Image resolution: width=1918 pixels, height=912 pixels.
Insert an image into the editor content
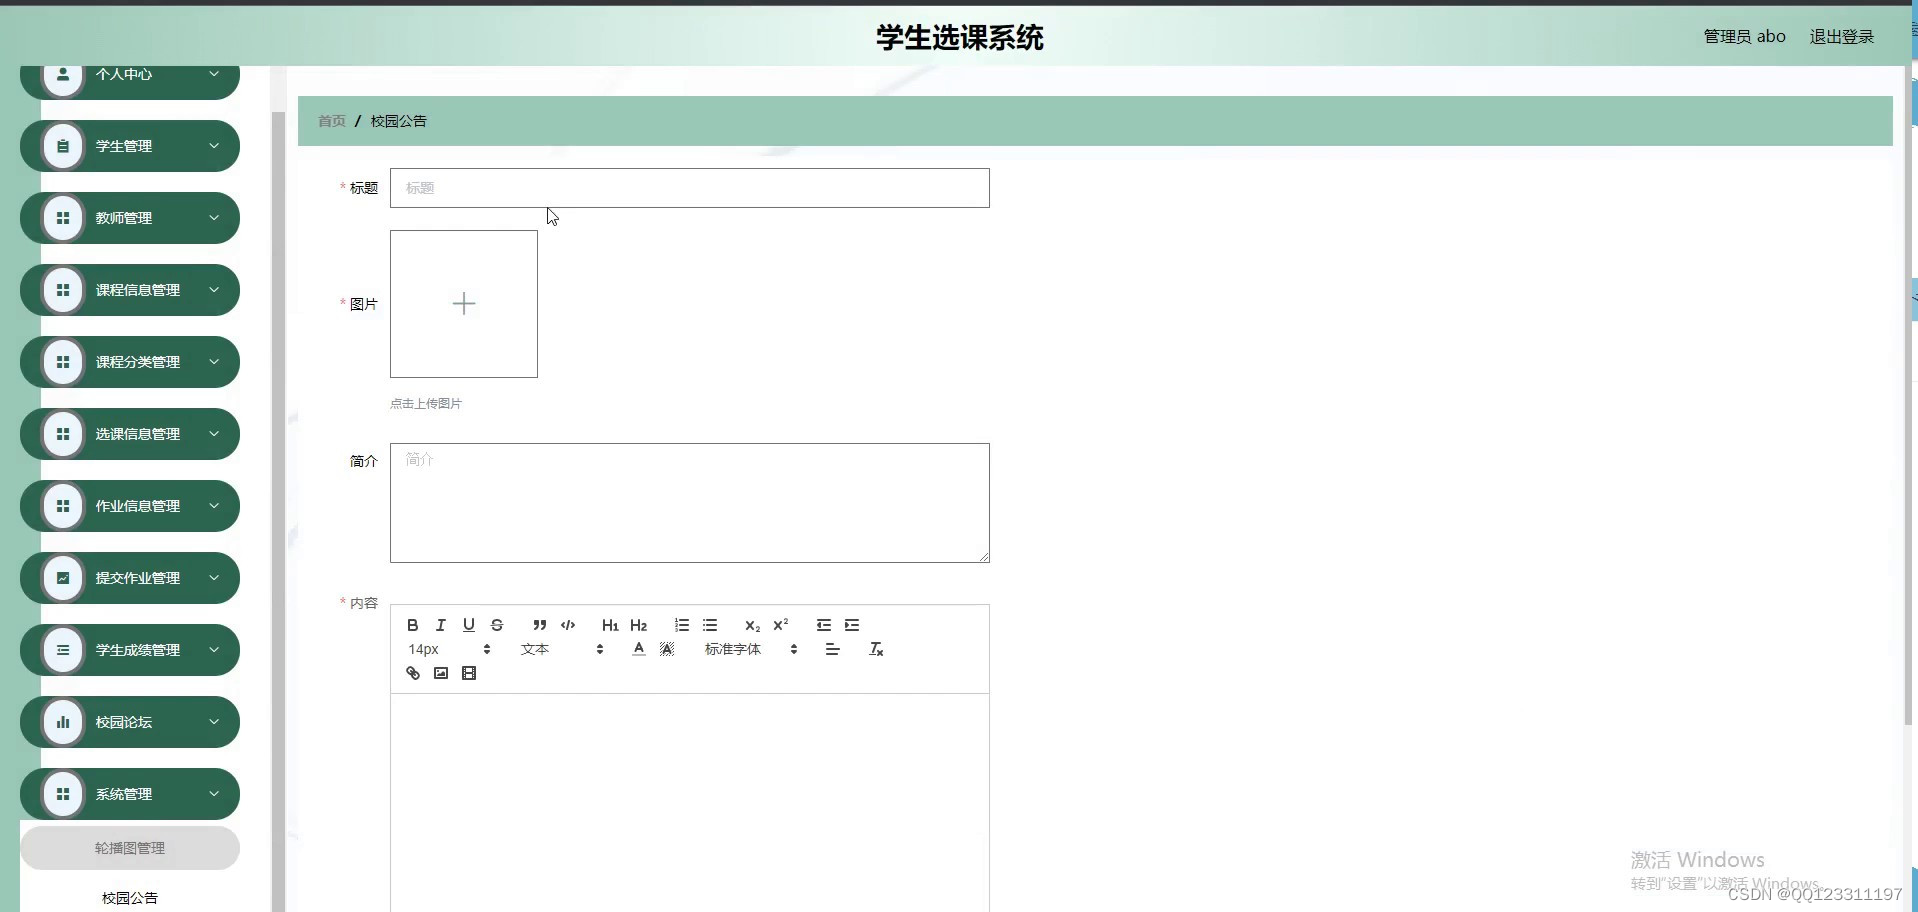coord(441,673)
